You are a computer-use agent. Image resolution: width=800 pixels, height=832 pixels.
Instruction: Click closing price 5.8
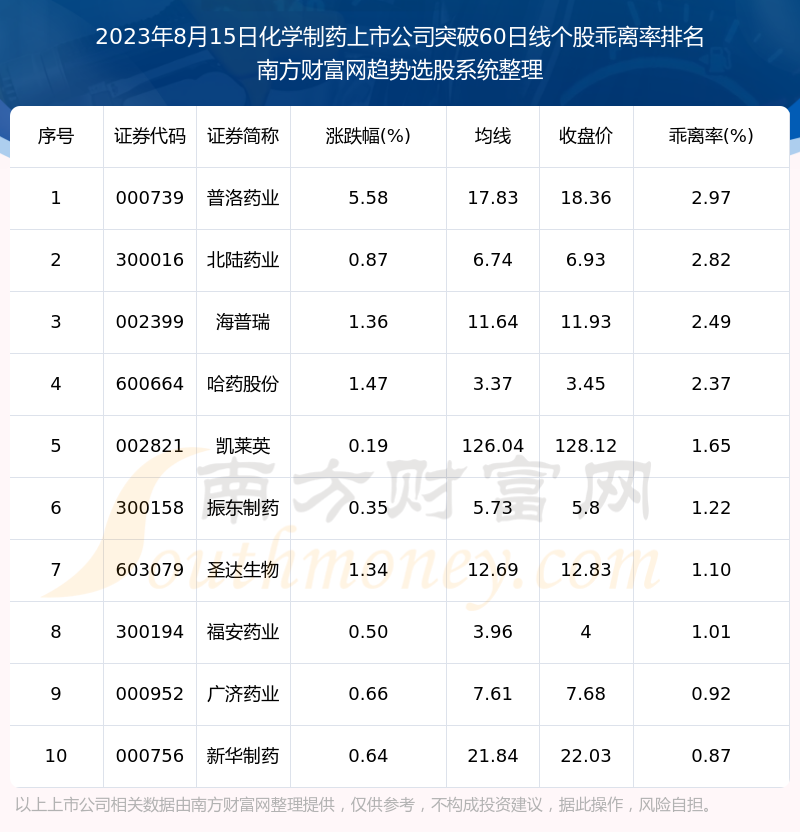click(x=586, y=508)
